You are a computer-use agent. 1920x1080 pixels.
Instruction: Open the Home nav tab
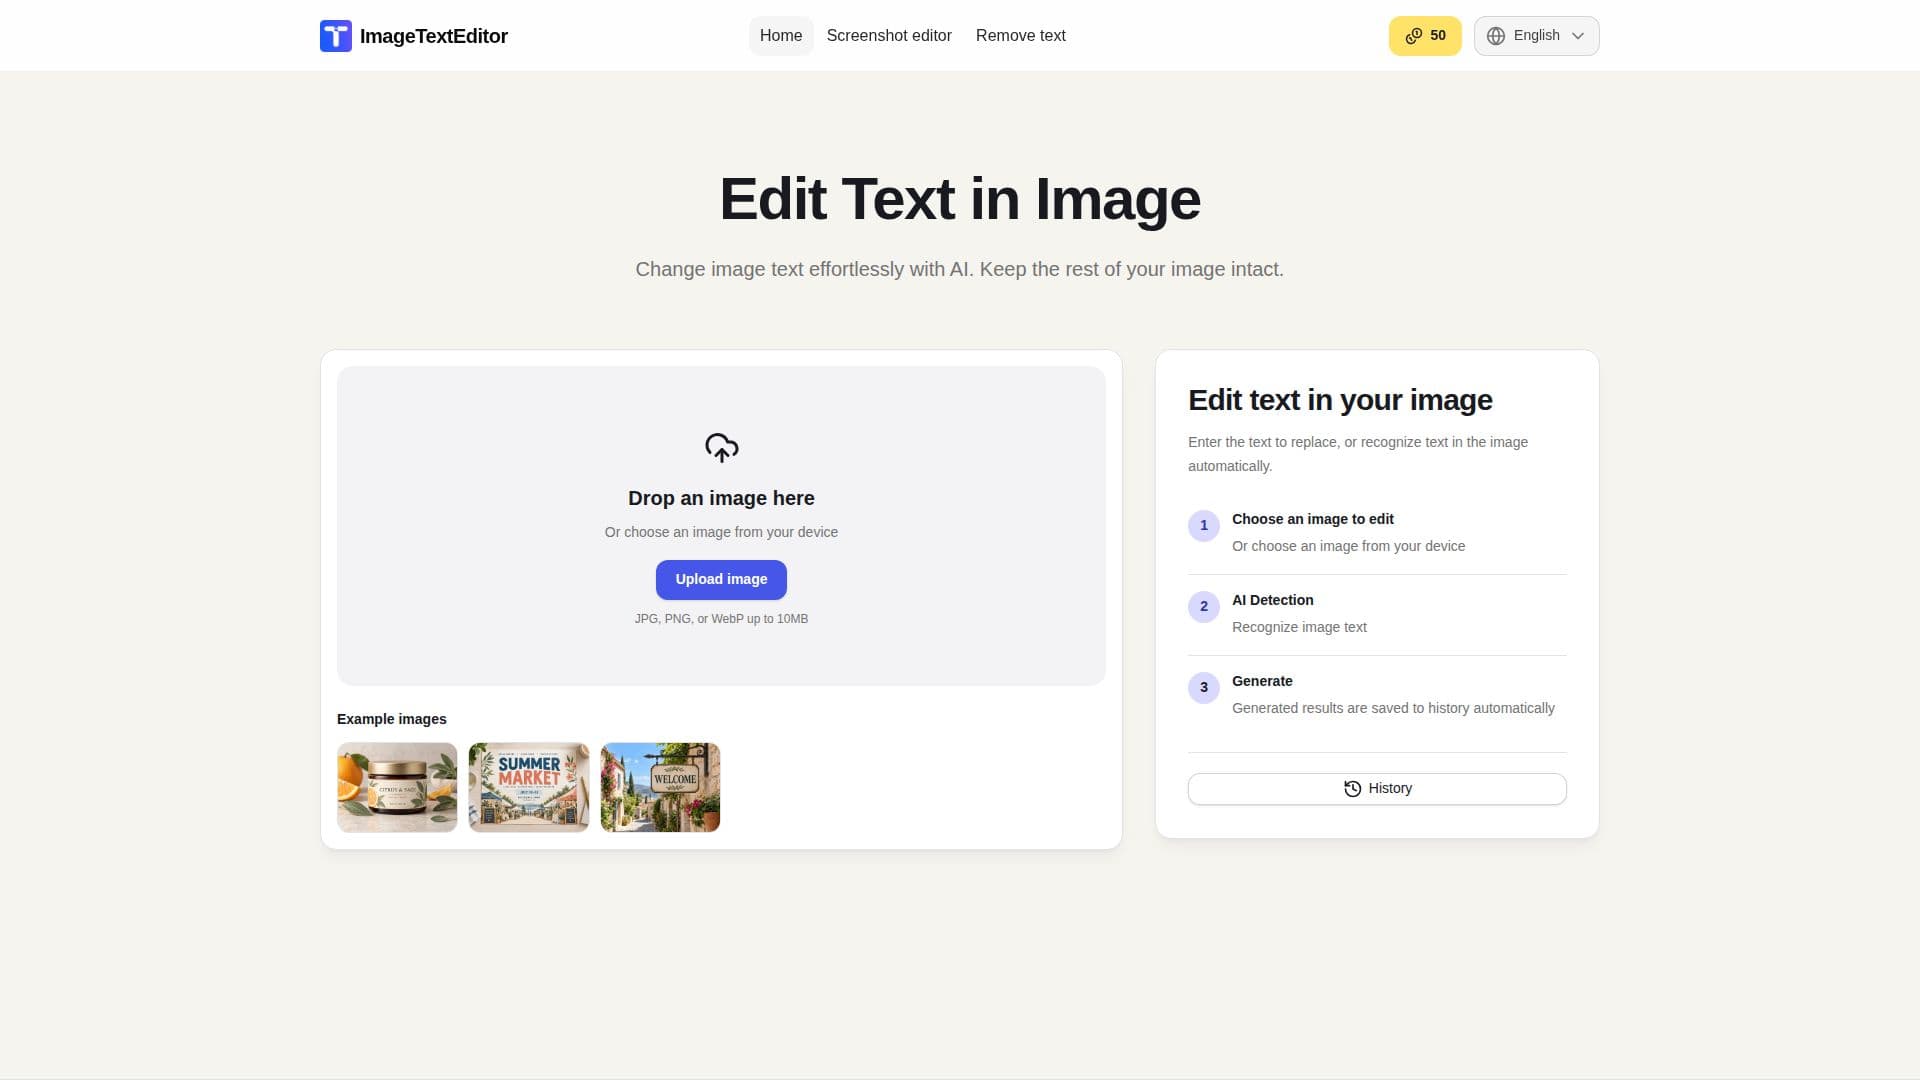click(x=781, y=36)
